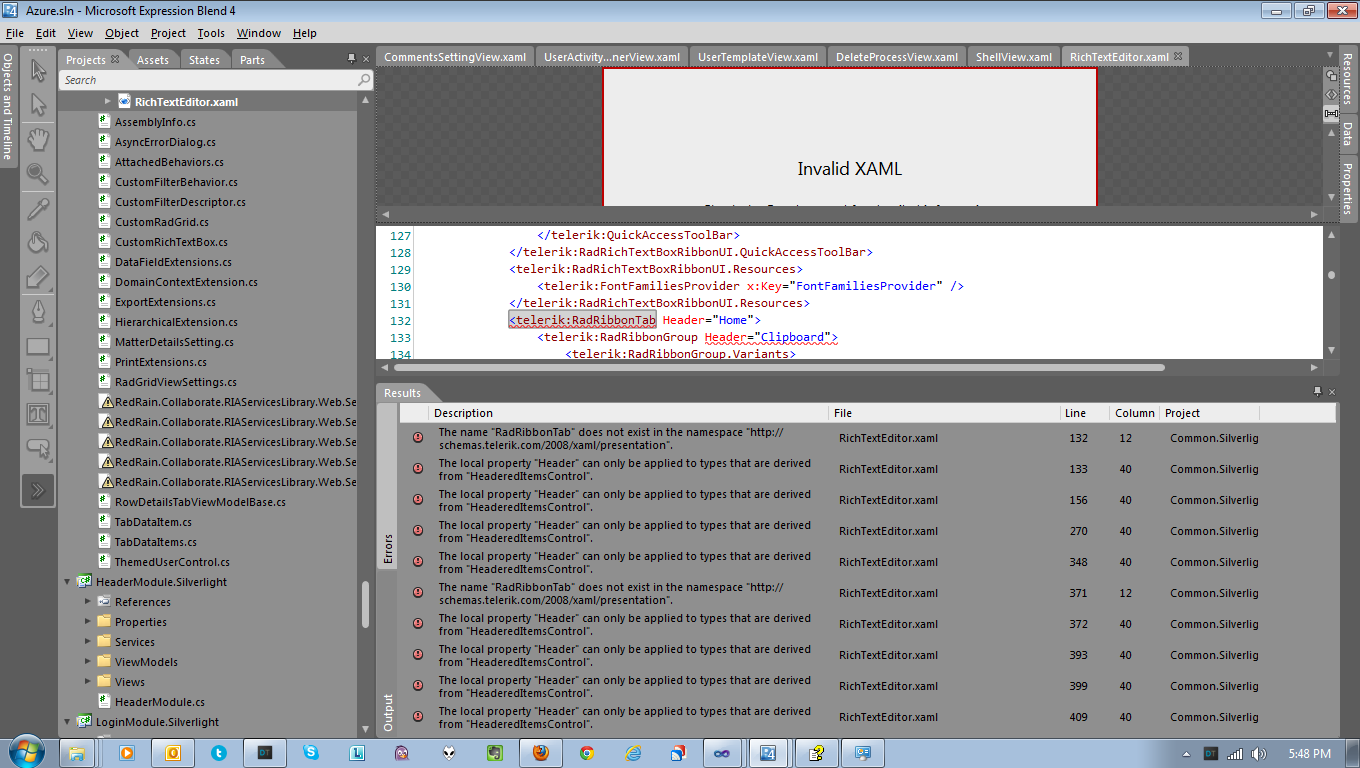
Task: Collapse the HeaderModule.Silverlight project
Action: pos(68,582)
